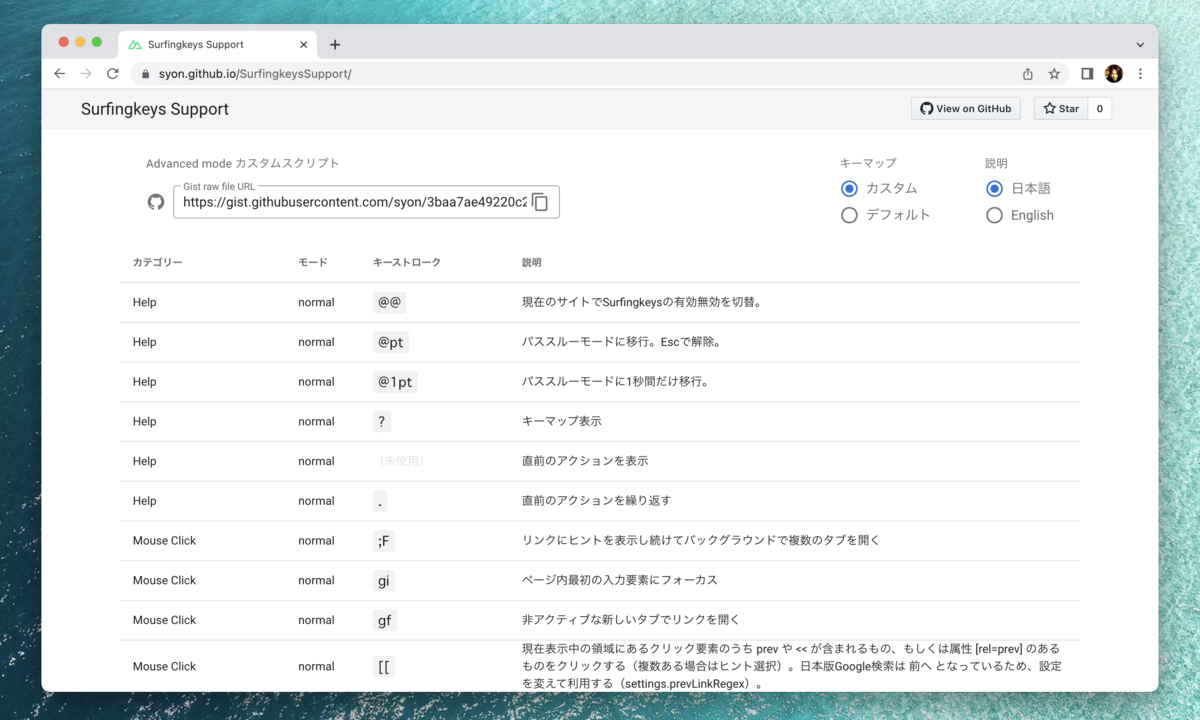Click description キーマップ表示
The height and width of the screenshot is (720, 1200).
562,421
